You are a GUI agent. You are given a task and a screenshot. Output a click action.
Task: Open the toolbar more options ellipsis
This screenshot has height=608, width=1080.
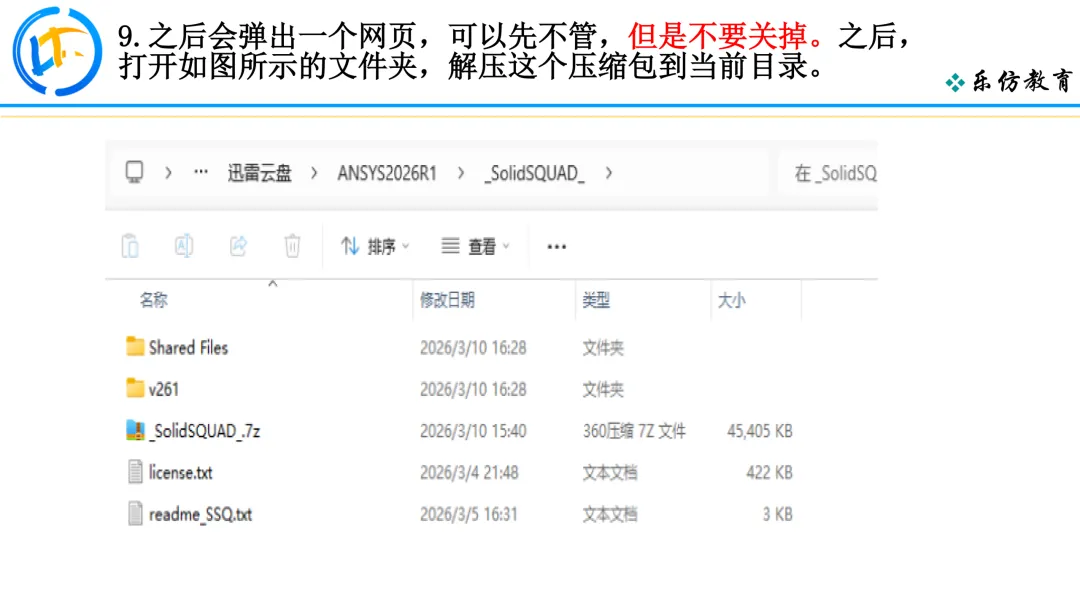(x=557, y=247)
